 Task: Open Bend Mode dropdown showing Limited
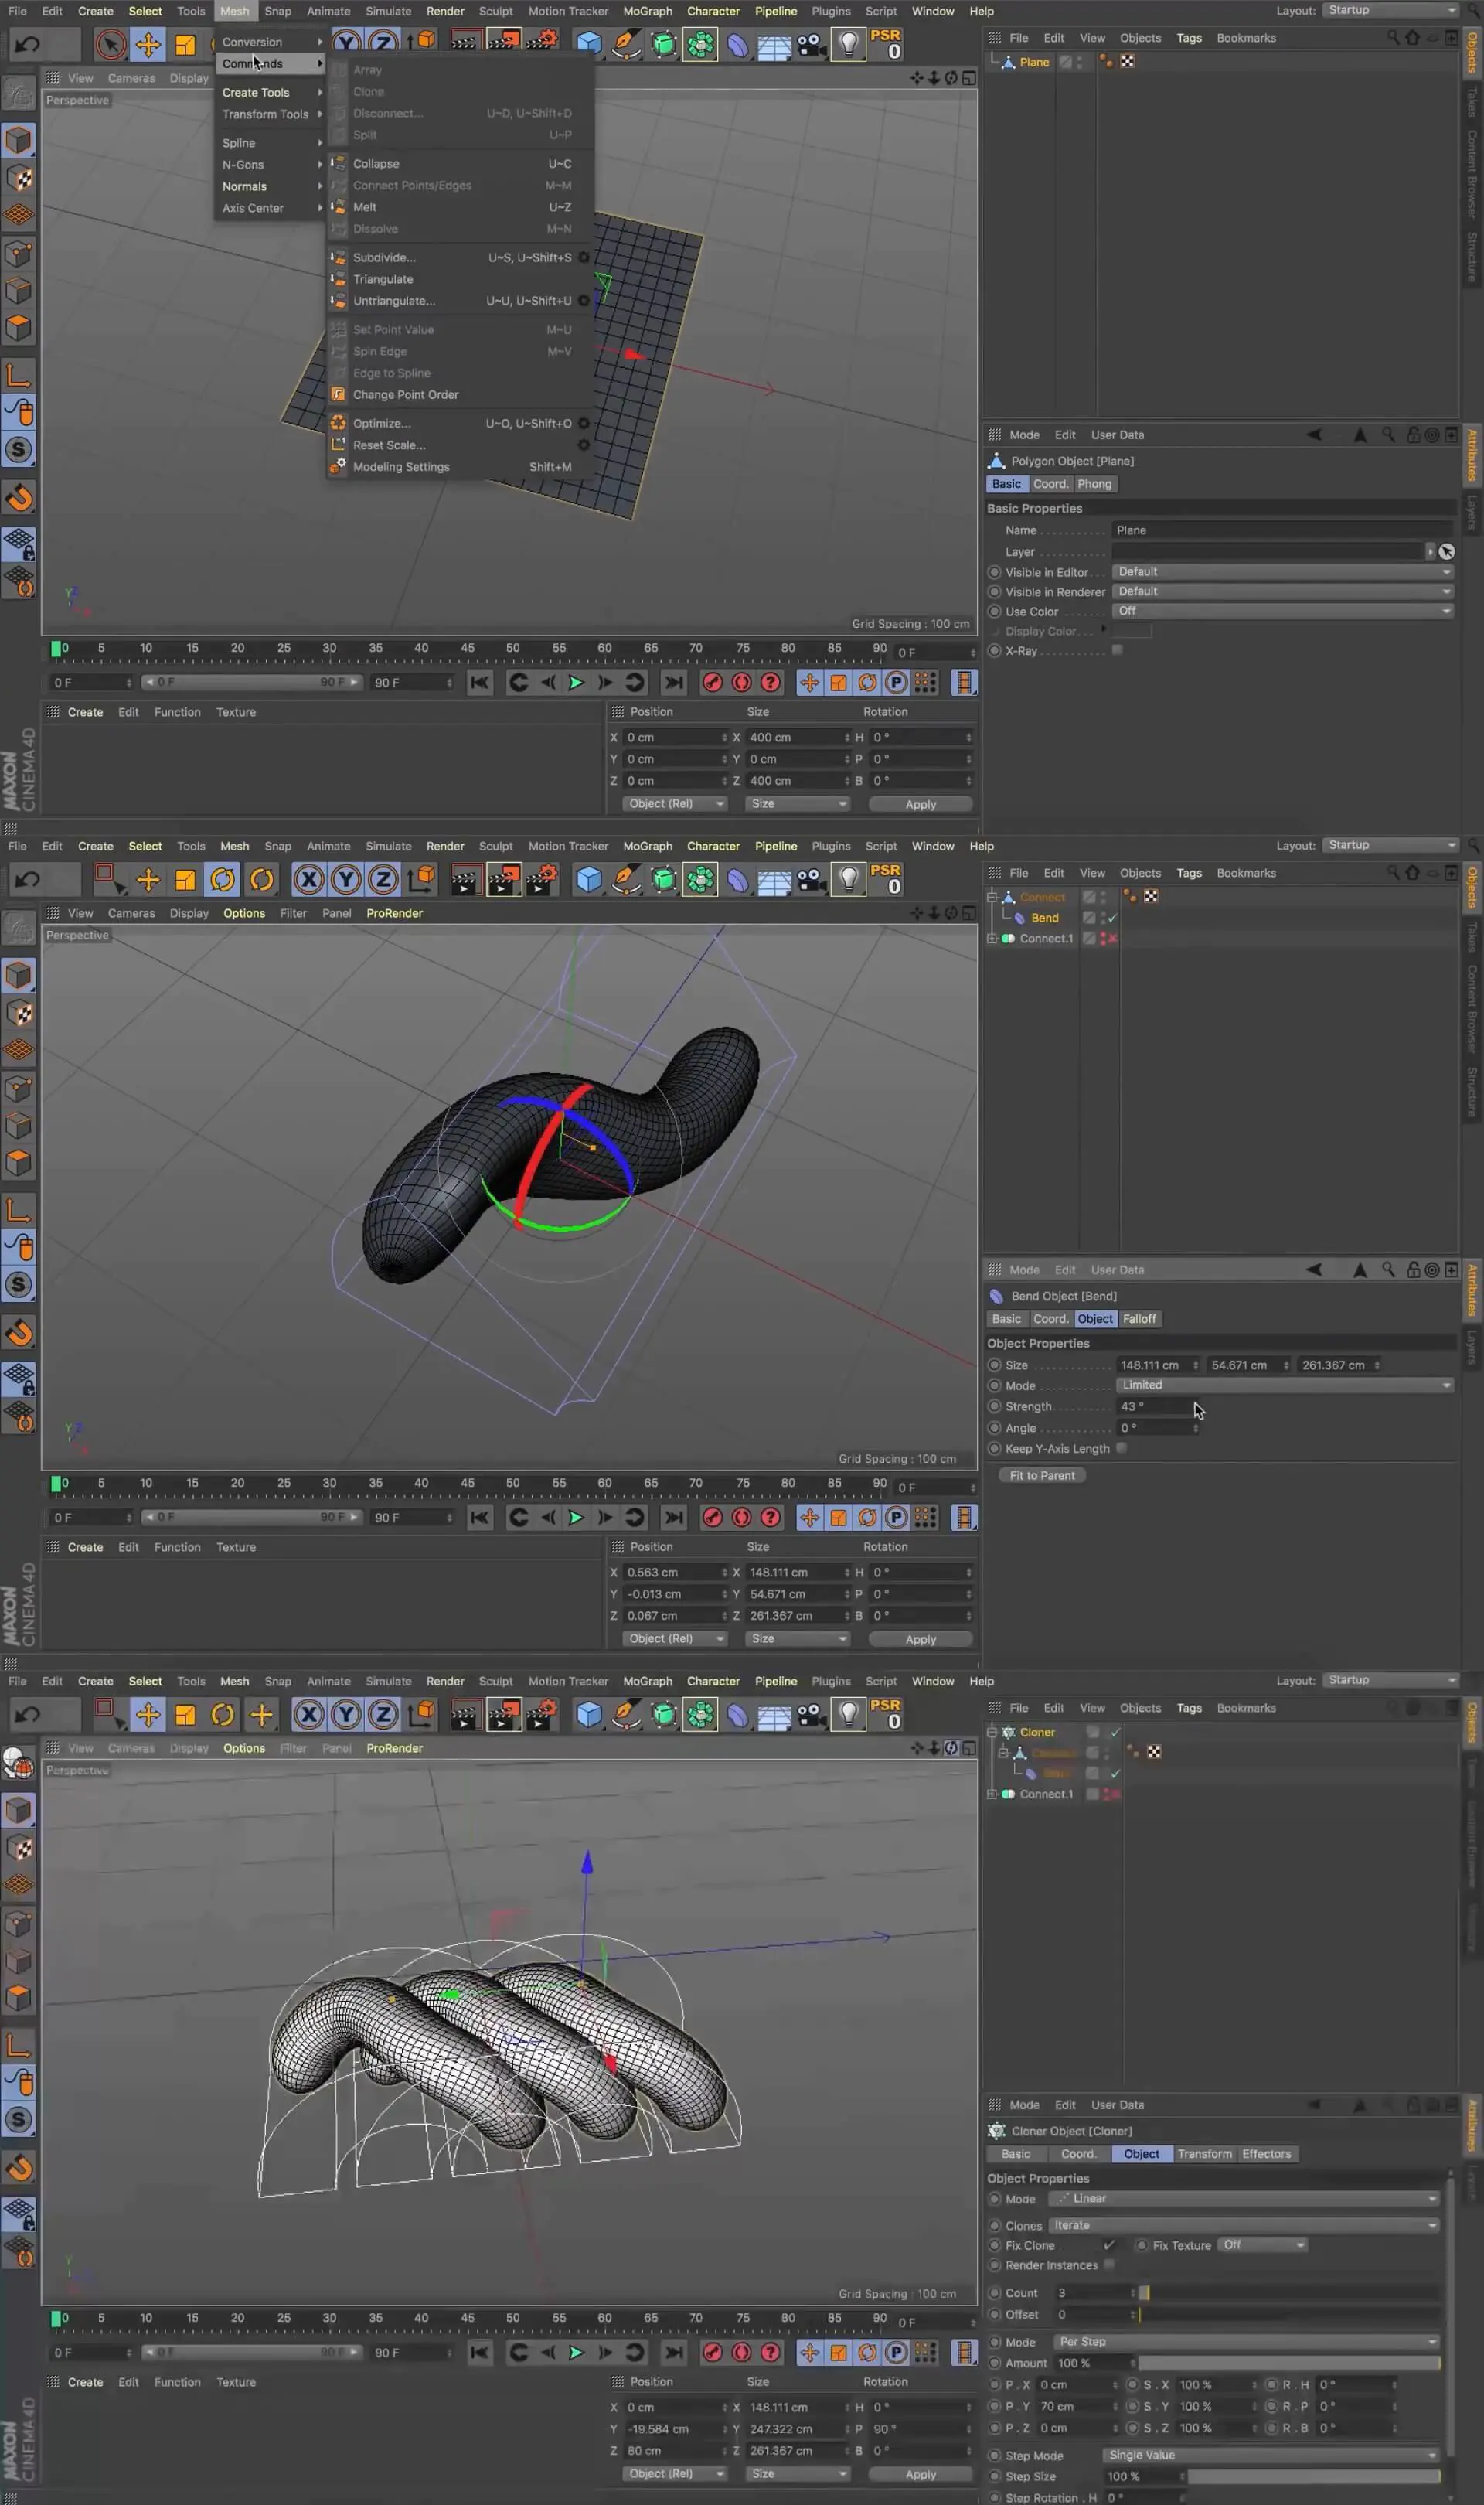point(1285,1385)
